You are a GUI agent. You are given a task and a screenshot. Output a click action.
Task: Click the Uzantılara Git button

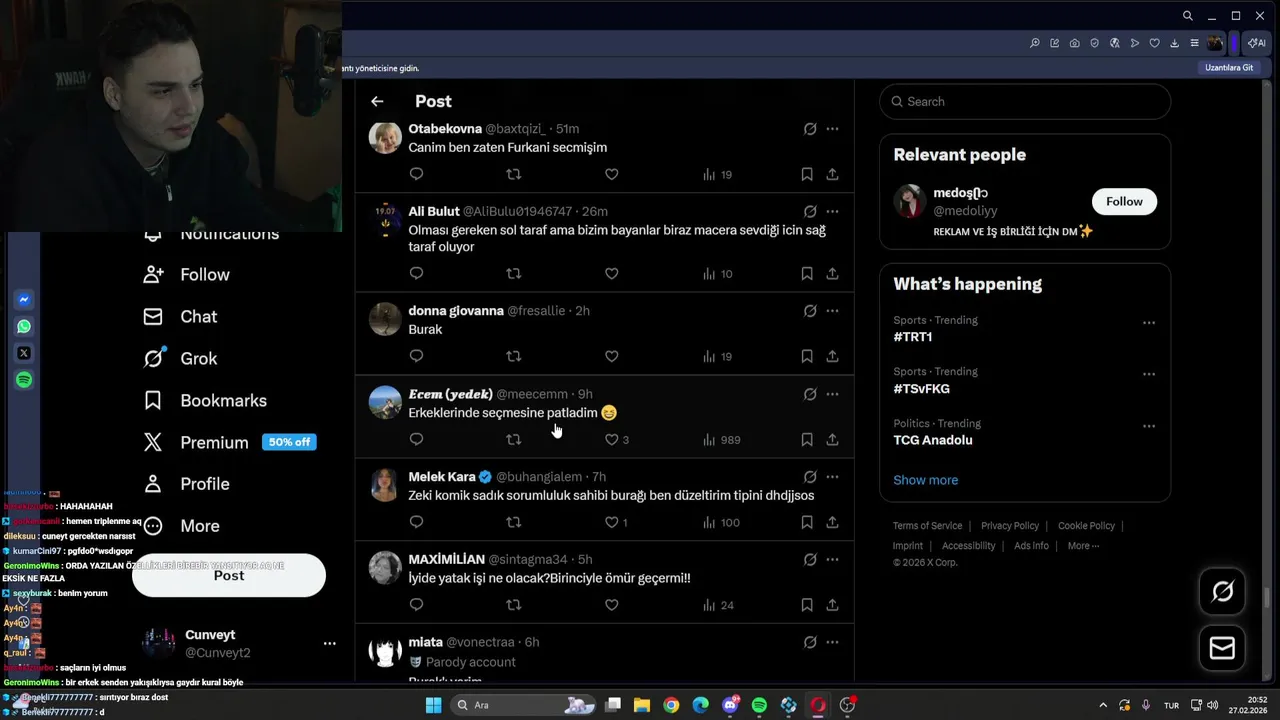(1229, 68)
